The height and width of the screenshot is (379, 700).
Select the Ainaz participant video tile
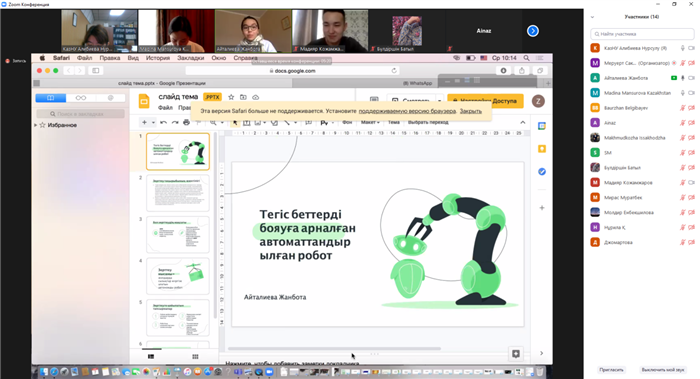pos(484,31)
